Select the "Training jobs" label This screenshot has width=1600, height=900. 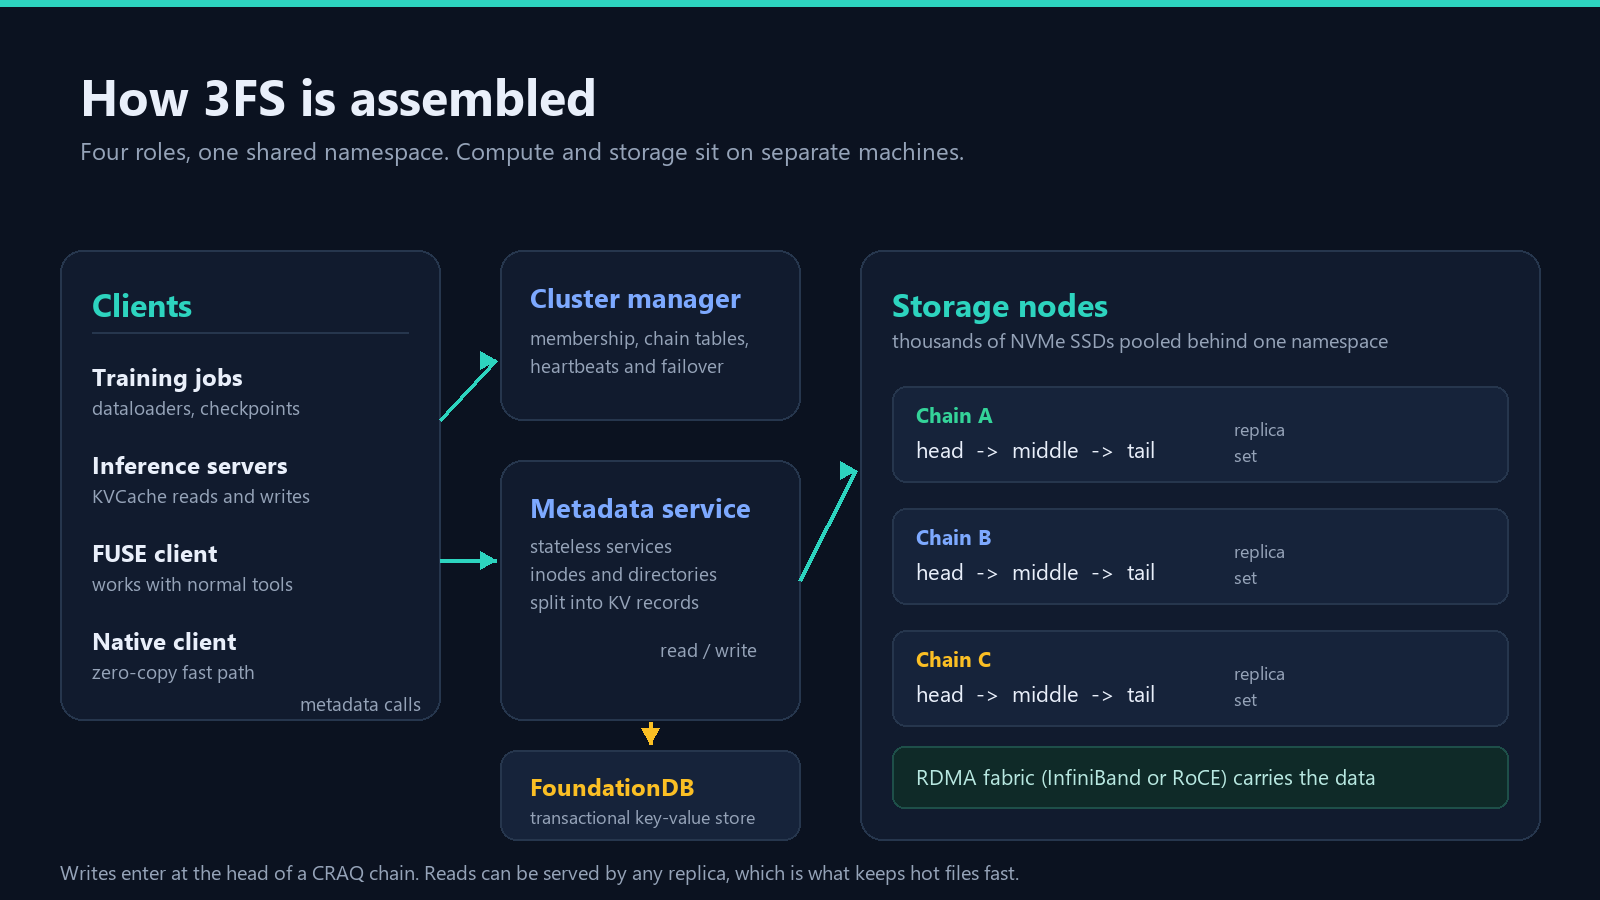point(167,378)
